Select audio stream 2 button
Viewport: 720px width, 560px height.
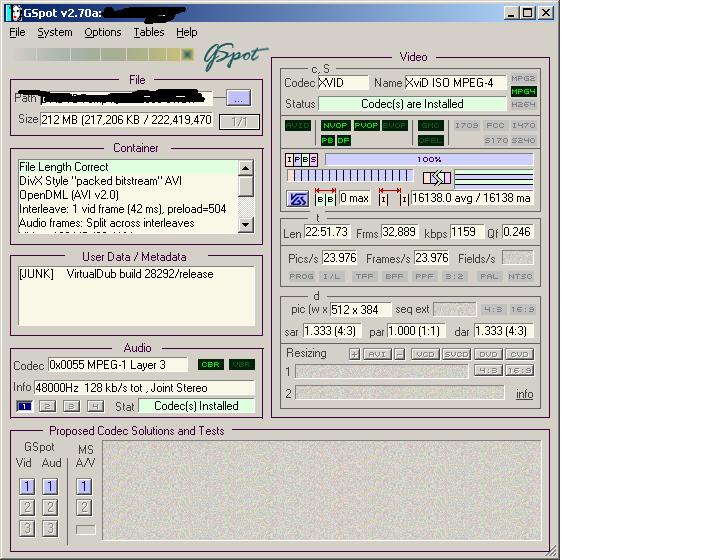click(x=47, y=406)
